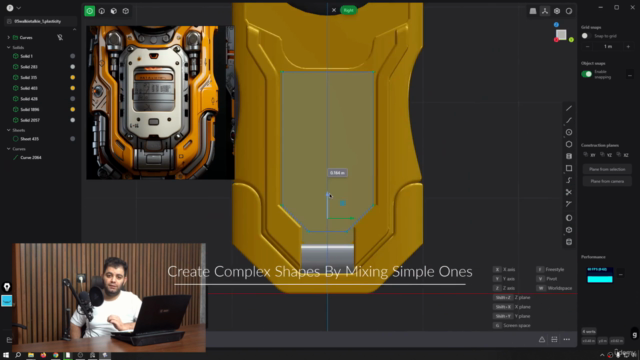This screenshot has width=640, height=360.
Task: Open the Plasticity logo dropdown menu
Action: click(x=13, y=8)
